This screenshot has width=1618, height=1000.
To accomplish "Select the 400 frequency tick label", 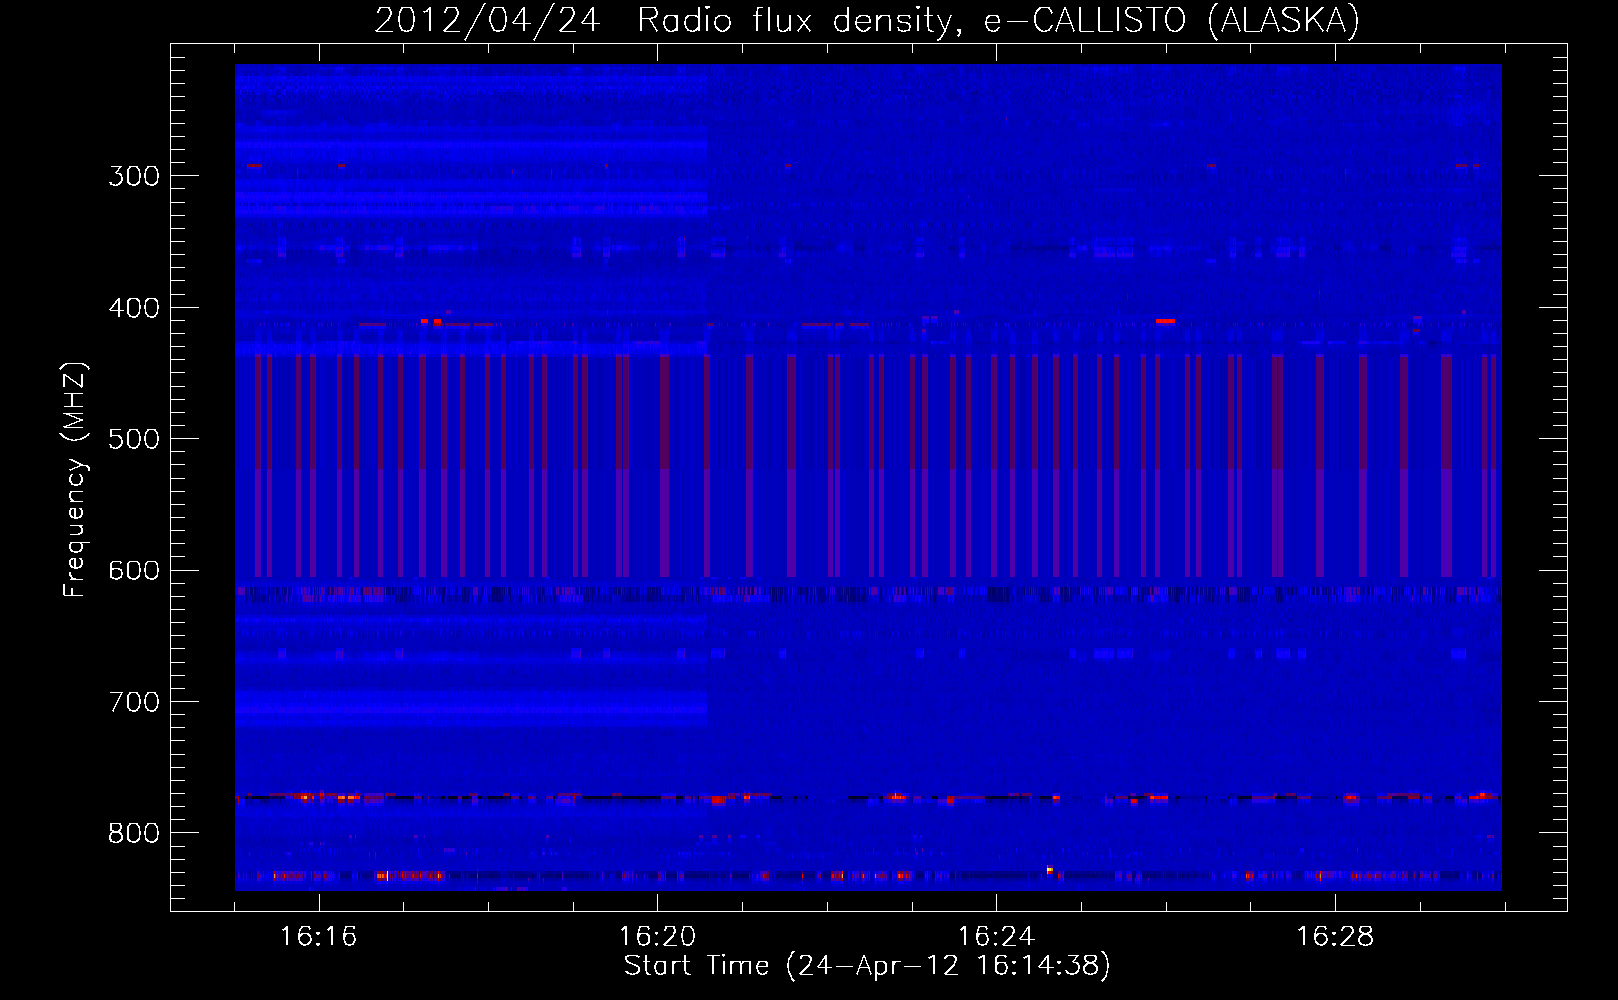I will tap(134, 308).
